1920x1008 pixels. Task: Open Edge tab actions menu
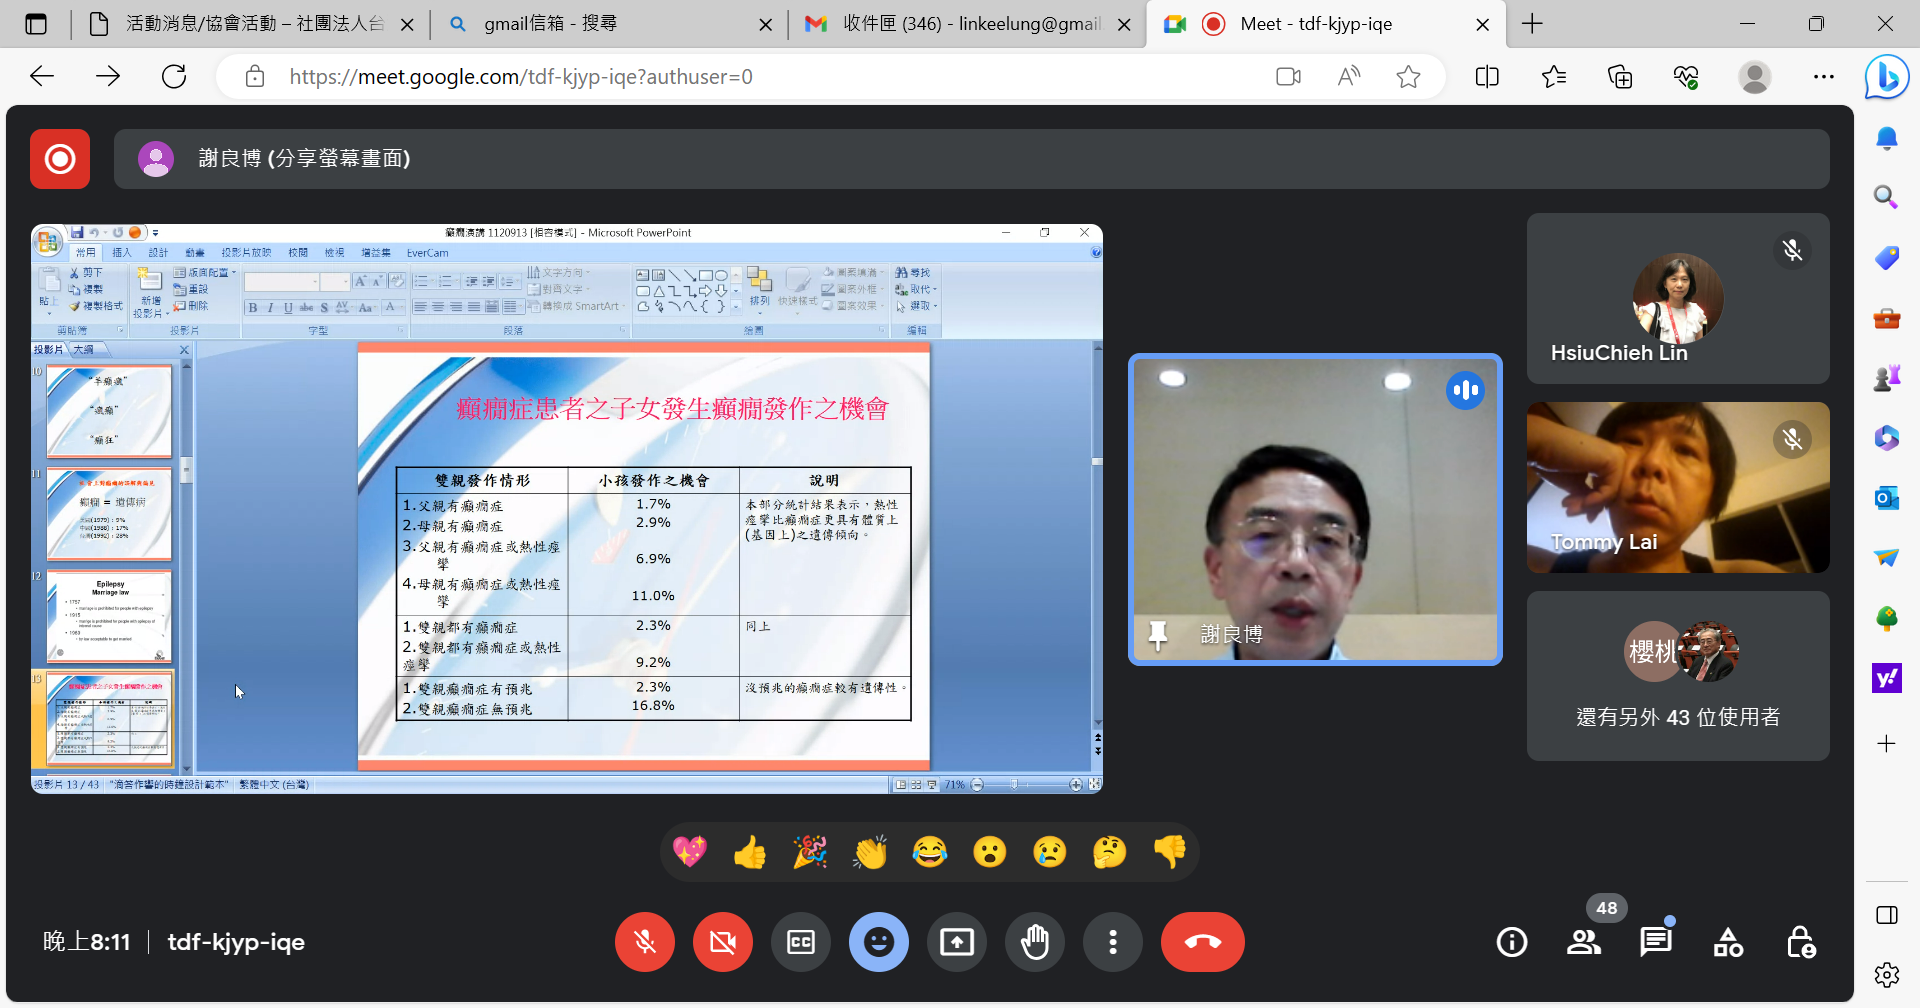(x=36, y=24)
